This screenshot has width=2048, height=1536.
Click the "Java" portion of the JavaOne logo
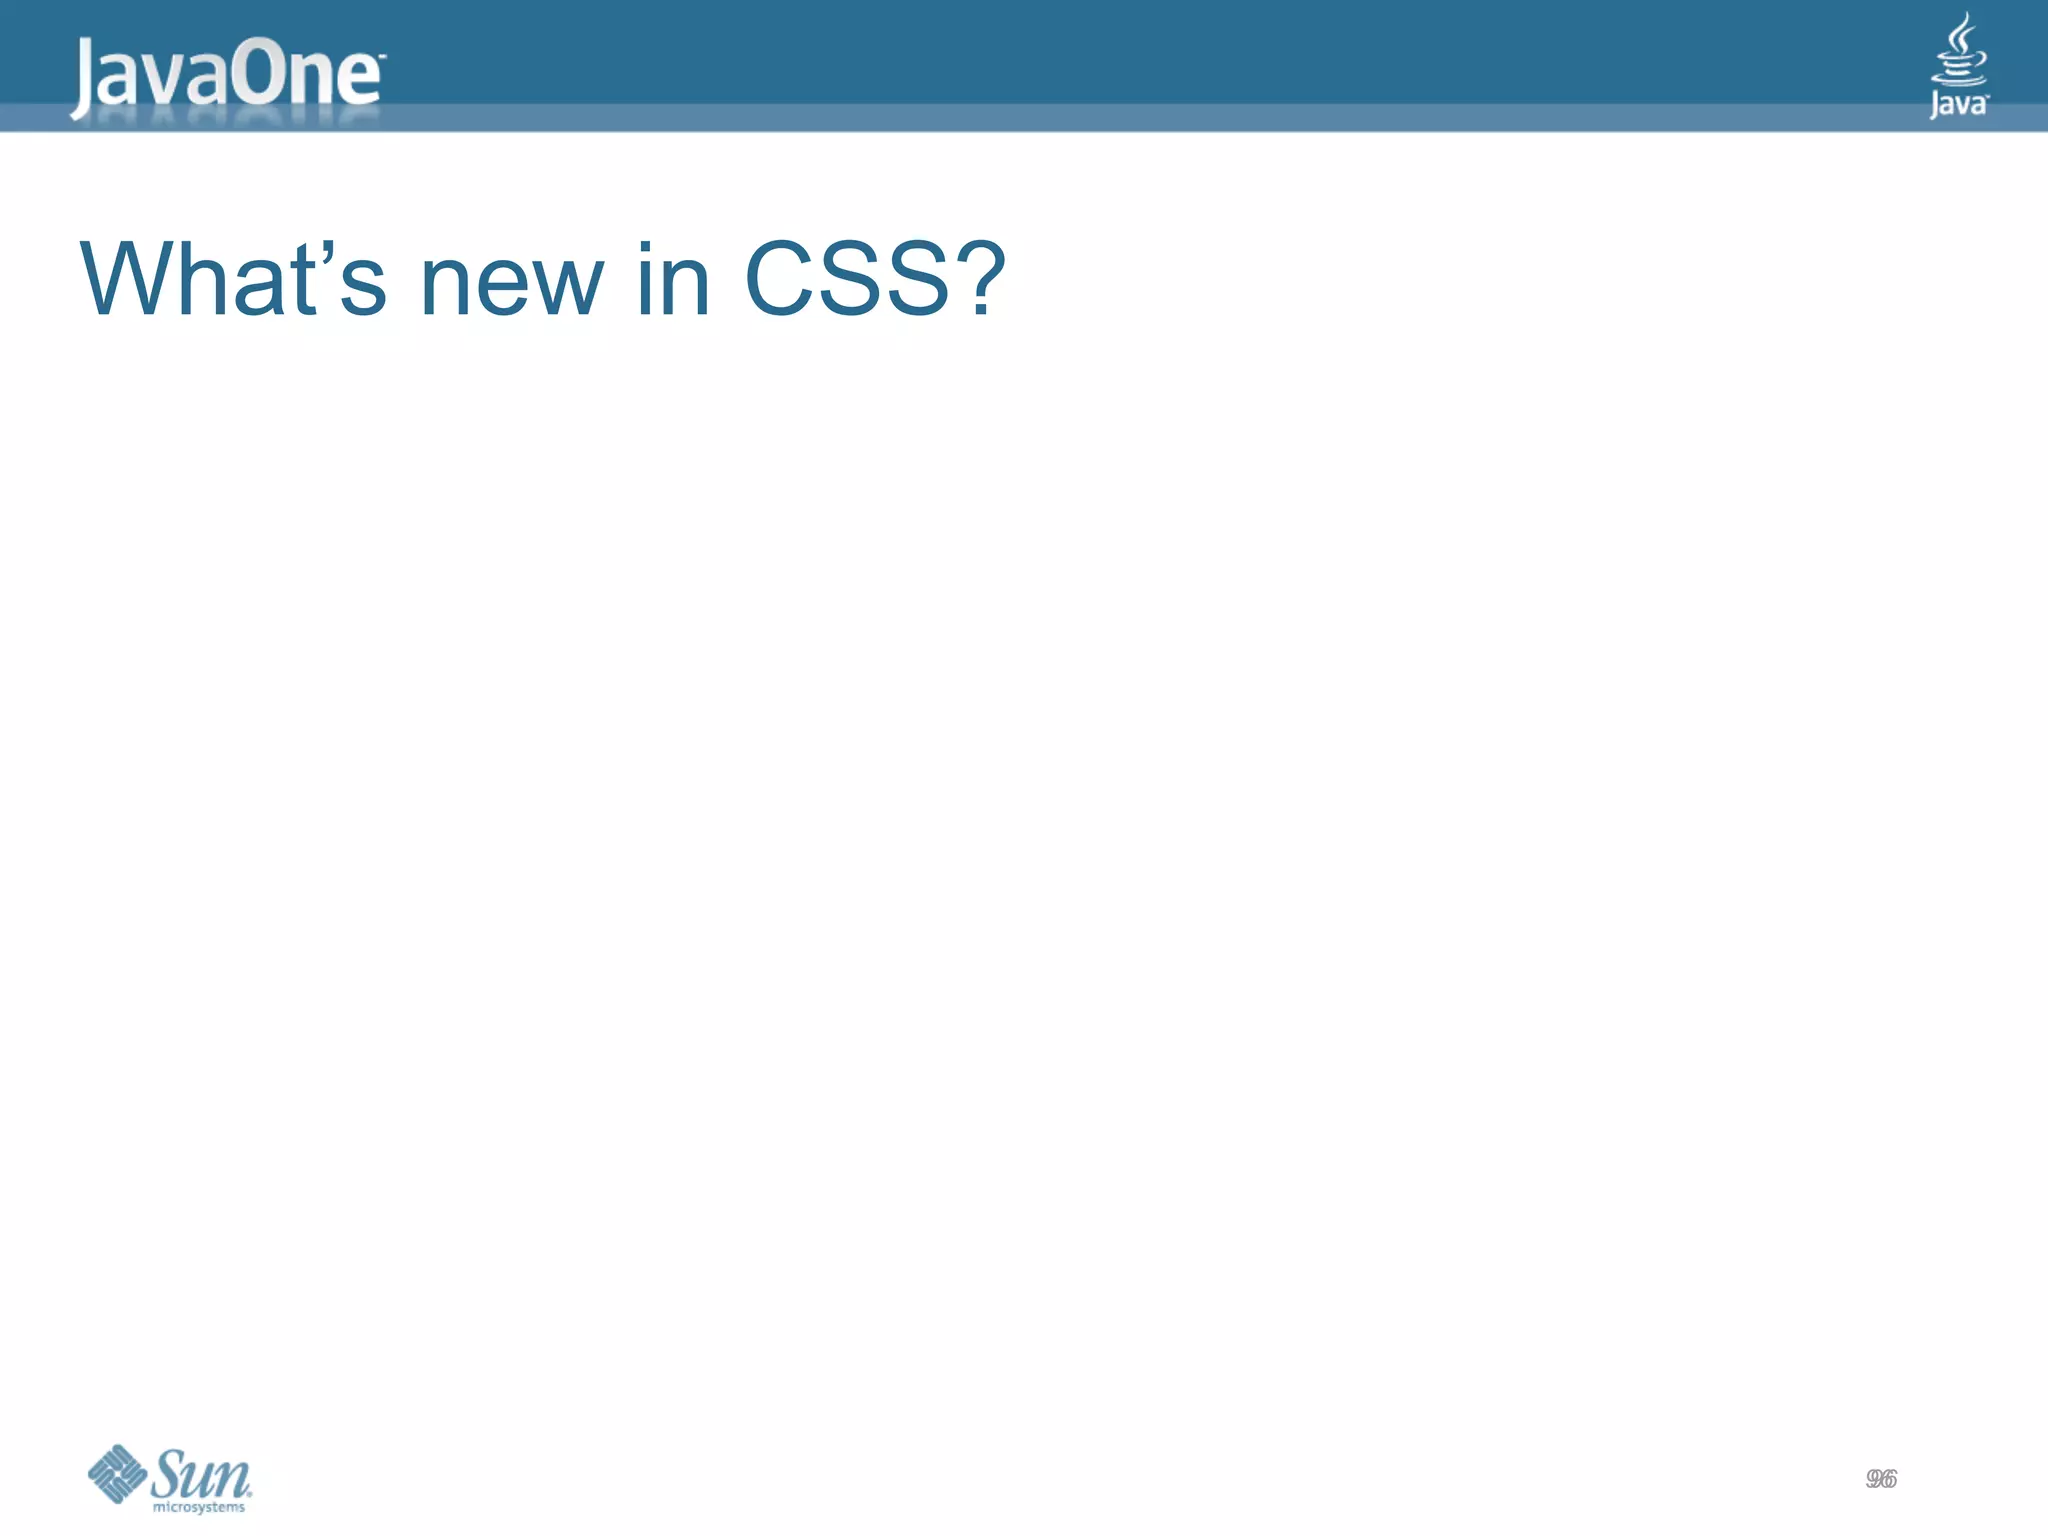pyautogui.click(x=148, y=80)
